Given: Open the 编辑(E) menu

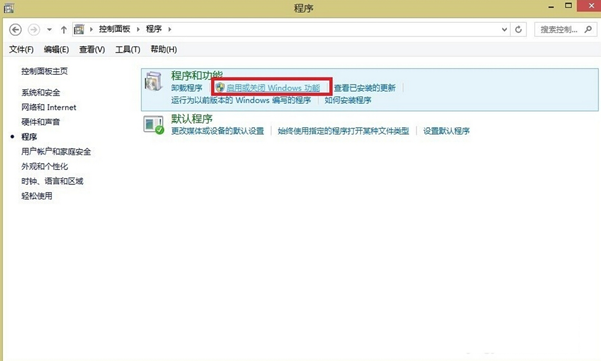Looking at the screenshot, I should (56, 49).
